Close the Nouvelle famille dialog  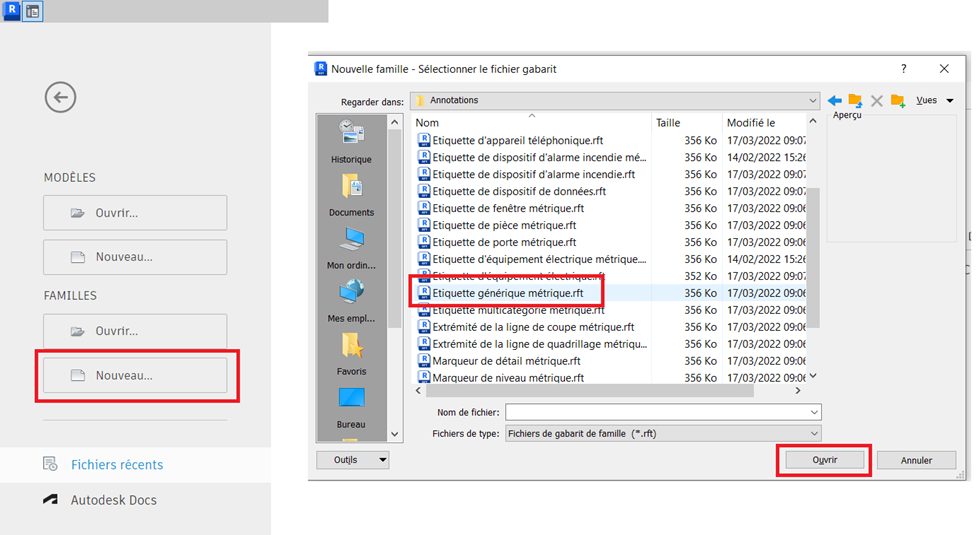point(944,69)
